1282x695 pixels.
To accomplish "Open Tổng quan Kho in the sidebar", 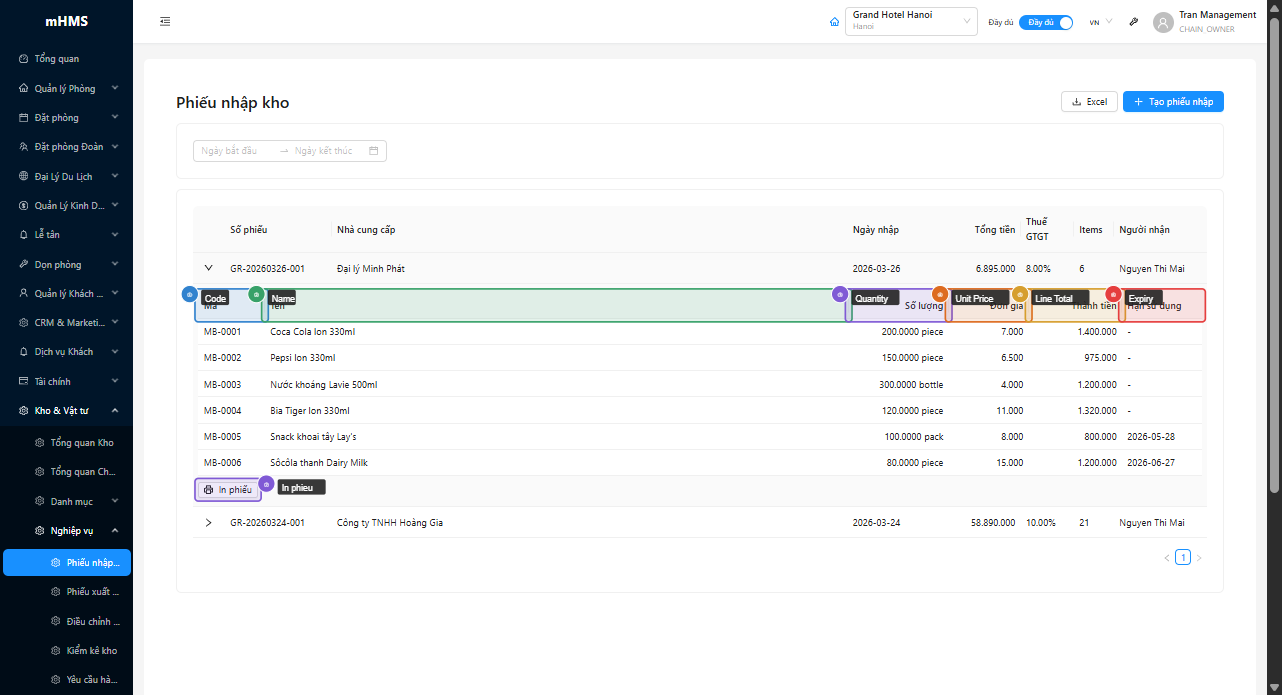I will (82, 443).
